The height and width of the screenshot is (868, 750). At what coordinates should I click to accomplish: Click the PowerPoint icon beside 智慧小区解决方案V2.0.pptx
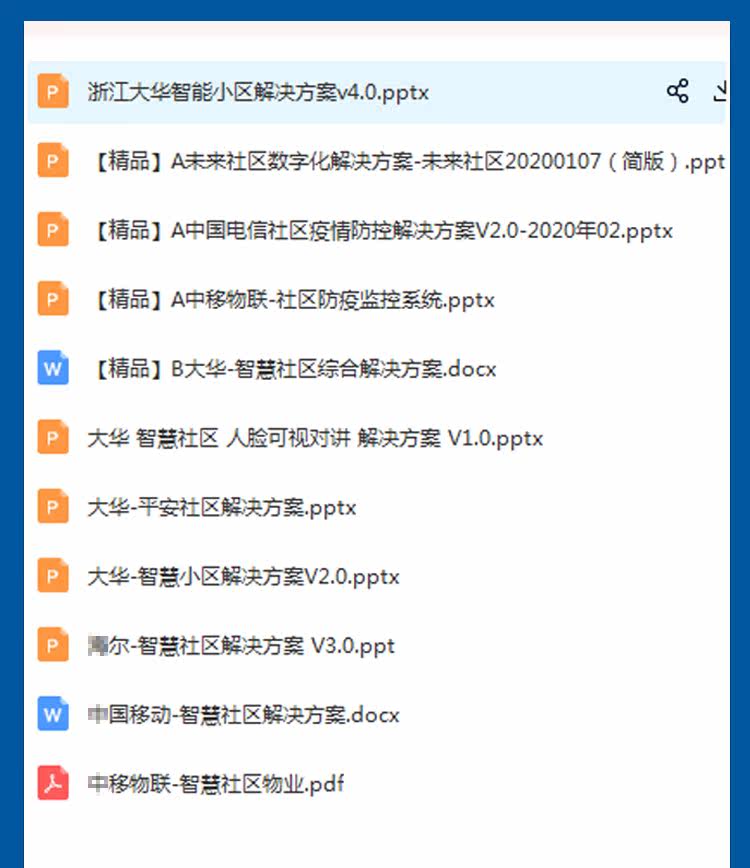click(x=53, y=575)
